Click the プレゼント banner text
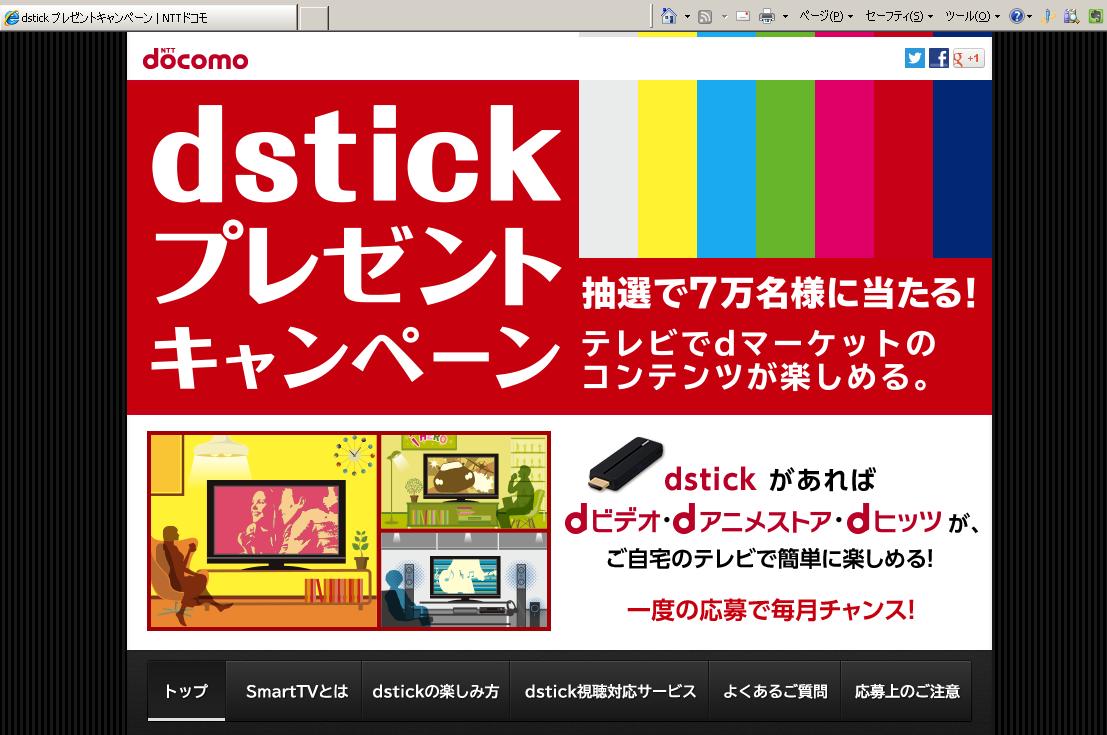Image resolution: width=1107 pixels, height=735 pixels. pyautogui.click(x=357, y=263)
